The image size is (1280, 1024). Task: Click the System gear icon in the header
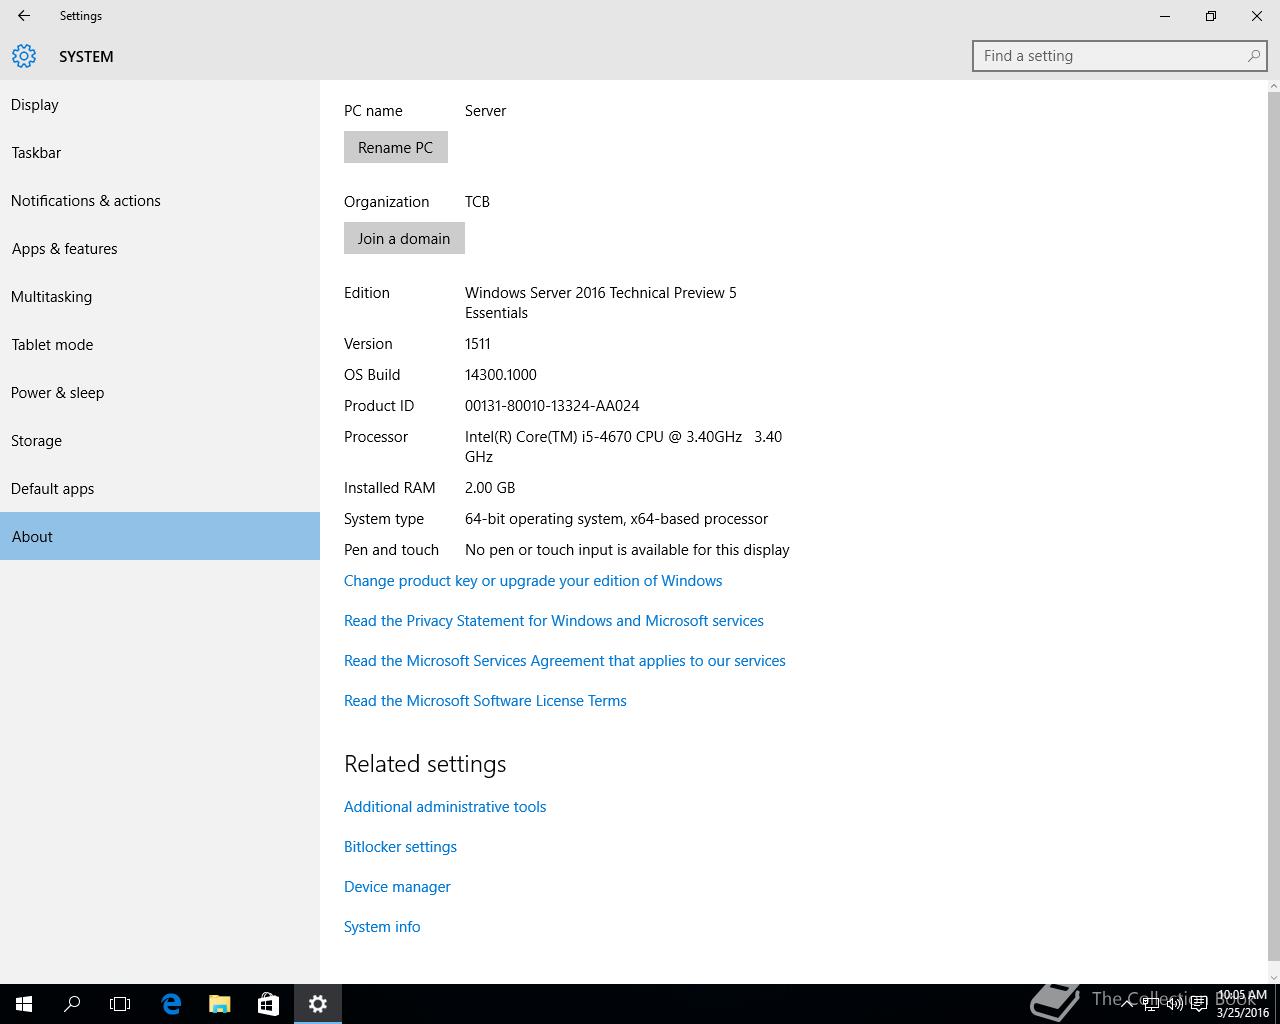coord(24,56)
